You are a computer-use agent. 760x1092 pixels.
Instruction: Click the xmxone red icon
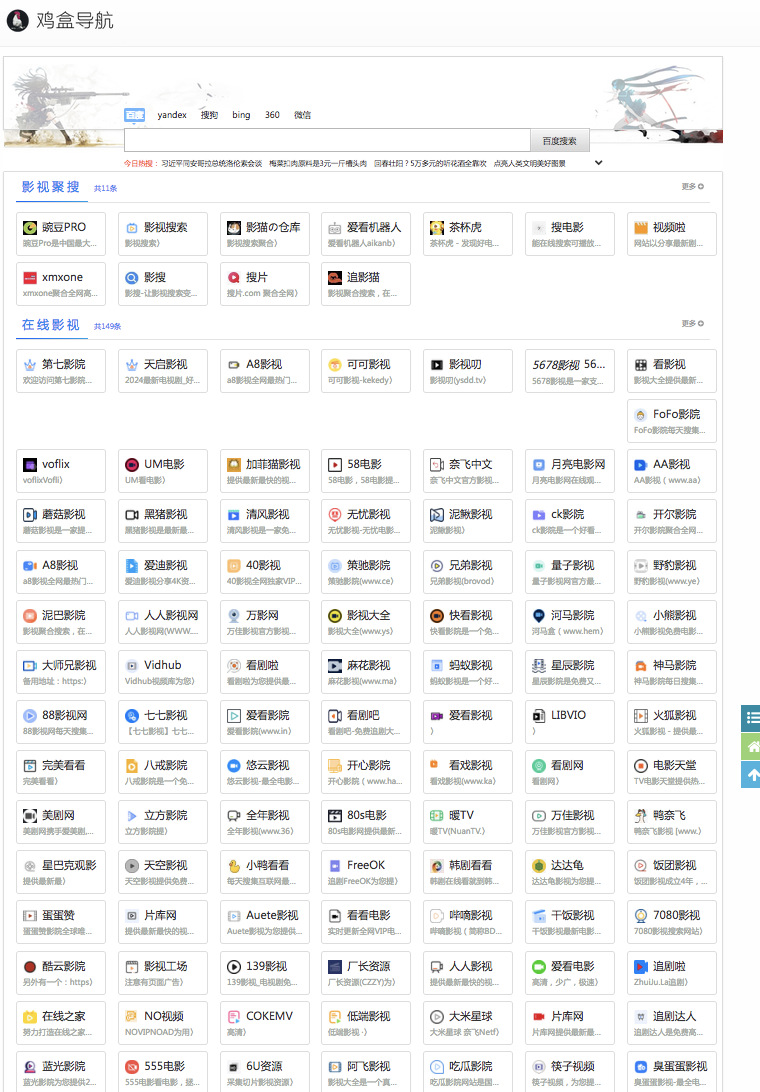(x=30, y=278)
